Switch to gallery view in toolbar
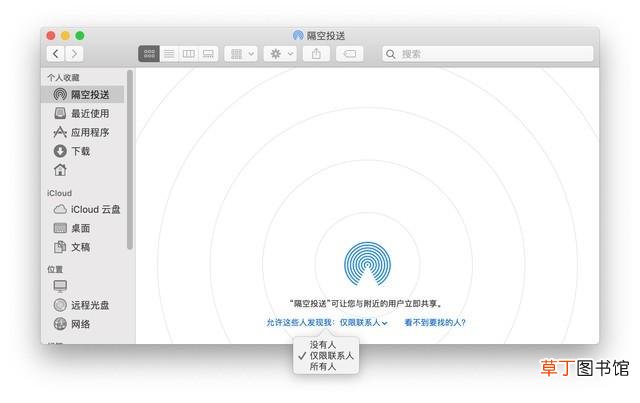This screenshot has width=640, height=403. 208,54
